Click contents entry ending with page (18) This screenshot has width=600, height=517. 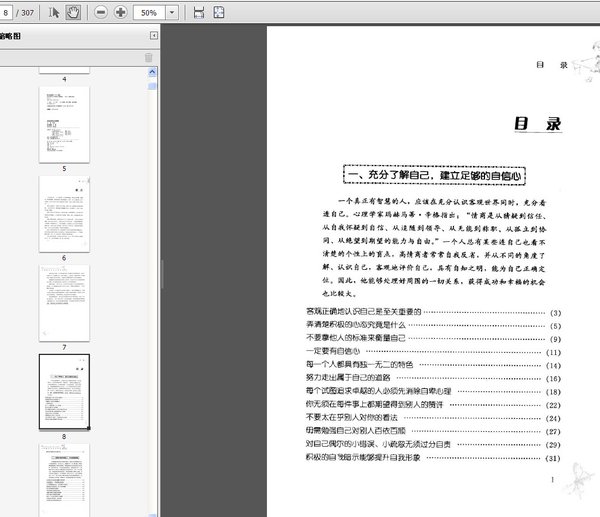pos(434,391)
